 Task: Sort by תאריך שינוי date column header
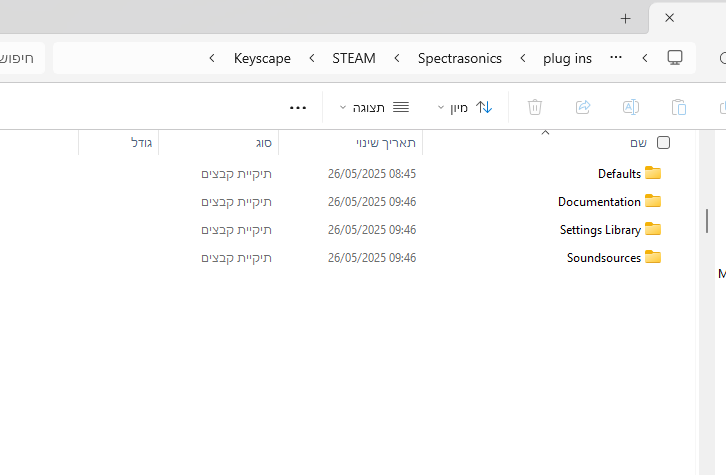pyautogui.click(x=386, y=143)
